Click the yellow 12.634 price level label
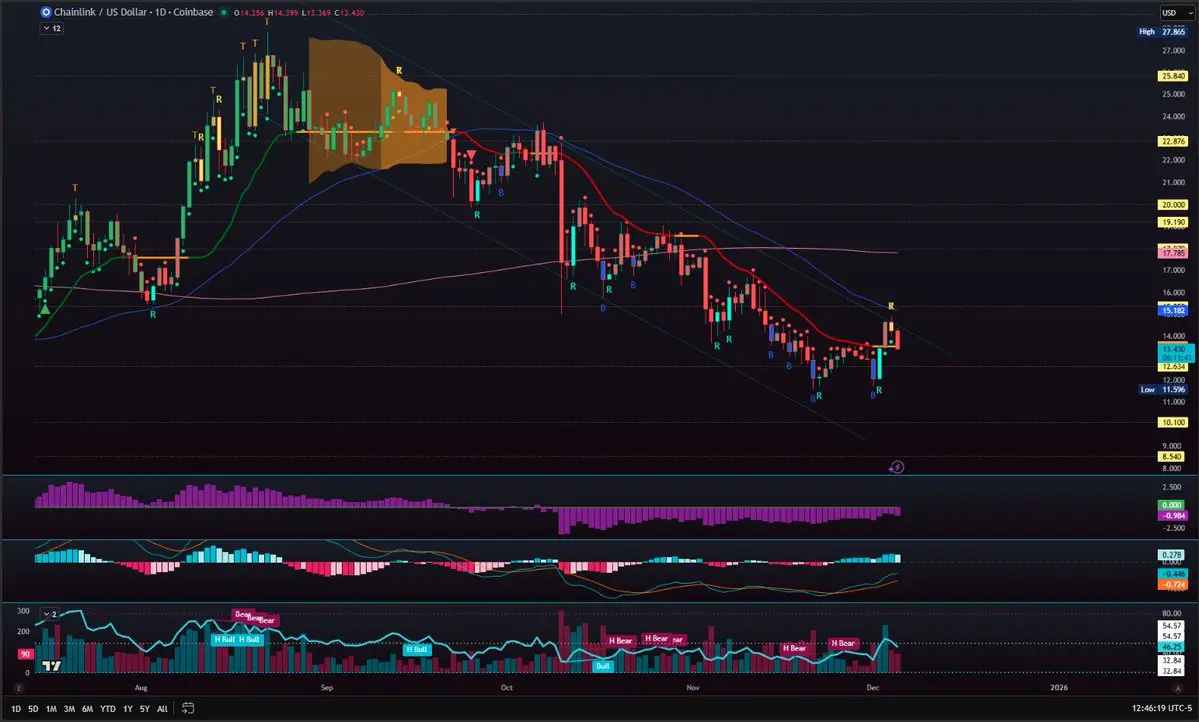The width and height of the screenshot is (1199, 722). click(1173, 367)
